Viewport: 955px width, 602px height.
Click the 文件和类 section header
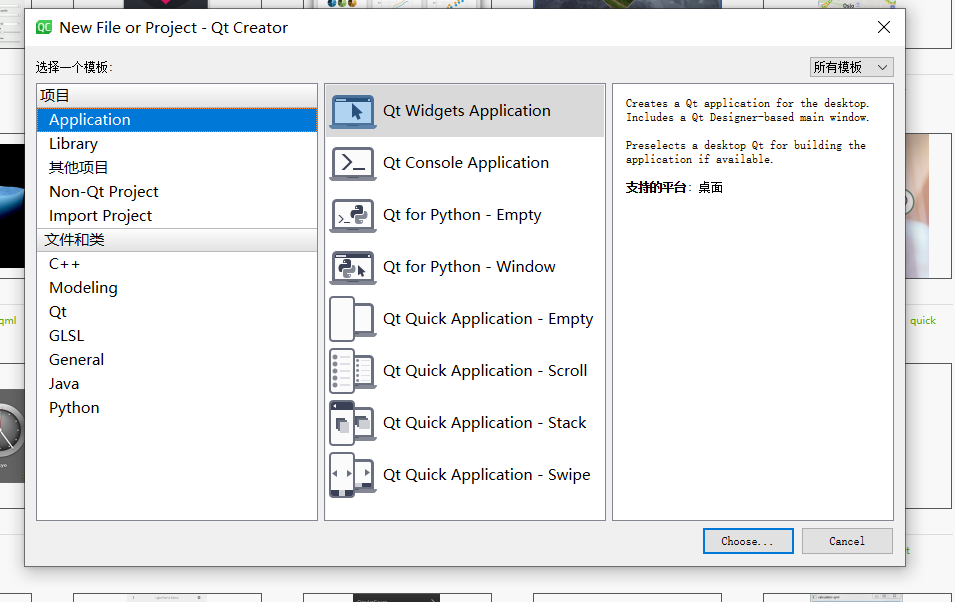177,240
